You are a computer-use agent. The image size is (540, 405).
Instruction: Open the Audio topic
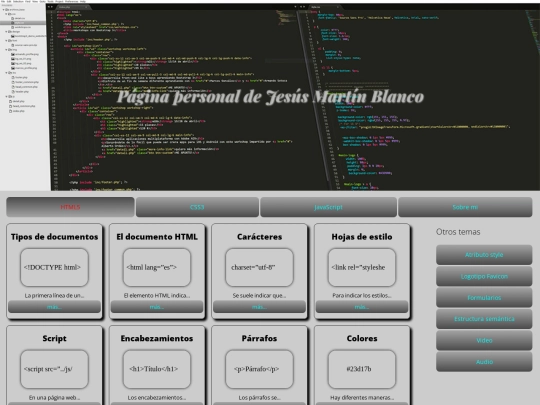(484, 362)
